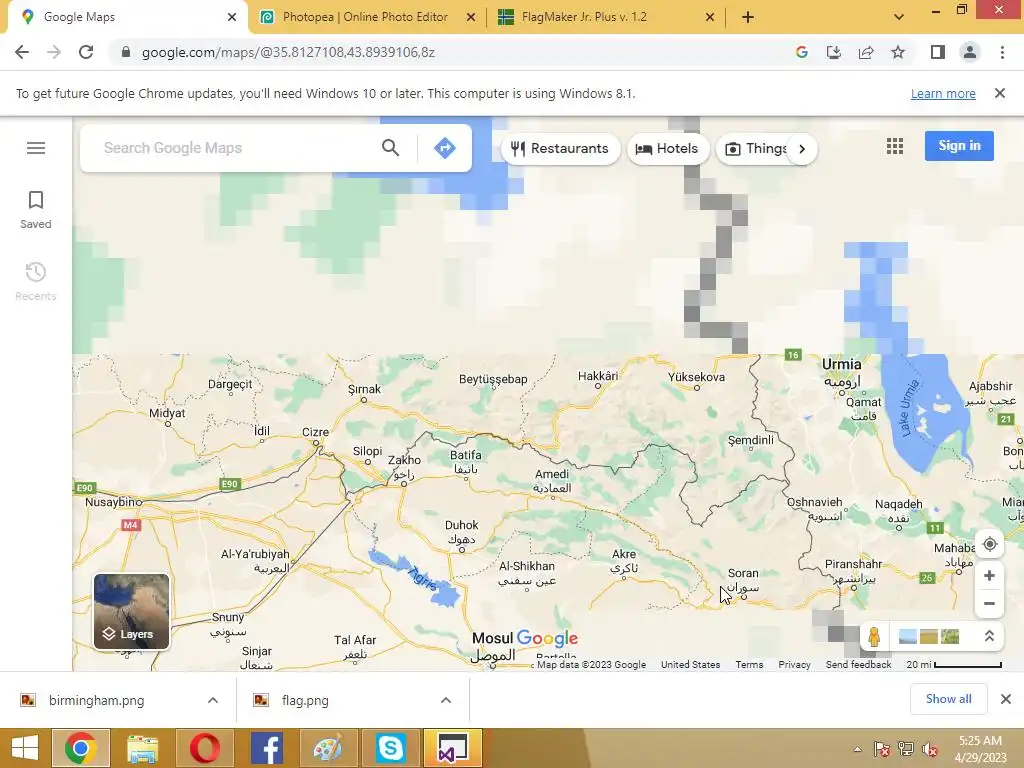Screen dimensions: 1024x768
Task: Open the flag.png download
Action: [304, 700]
